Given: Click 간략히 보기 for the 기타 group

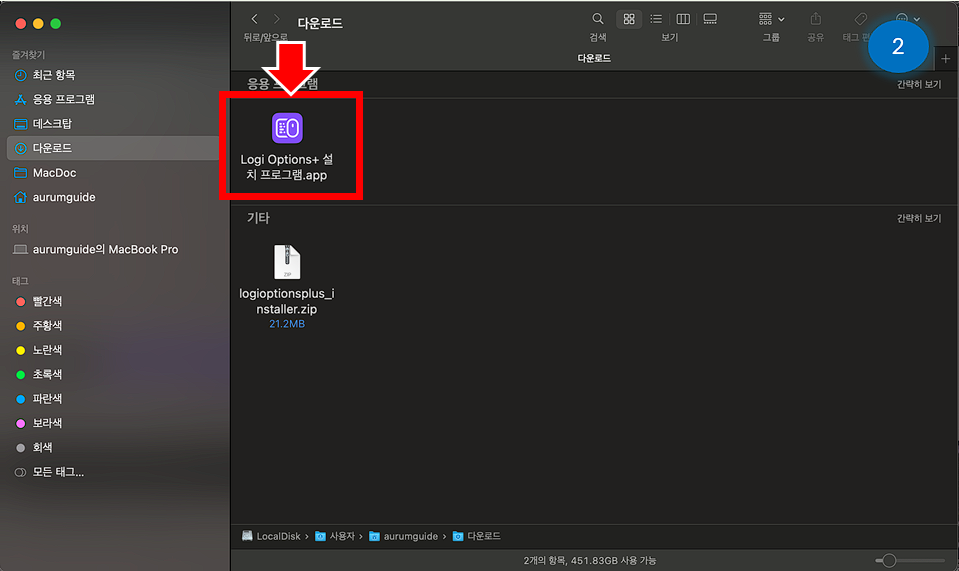Looking at the screenshot, I should [x=919, y=218].
